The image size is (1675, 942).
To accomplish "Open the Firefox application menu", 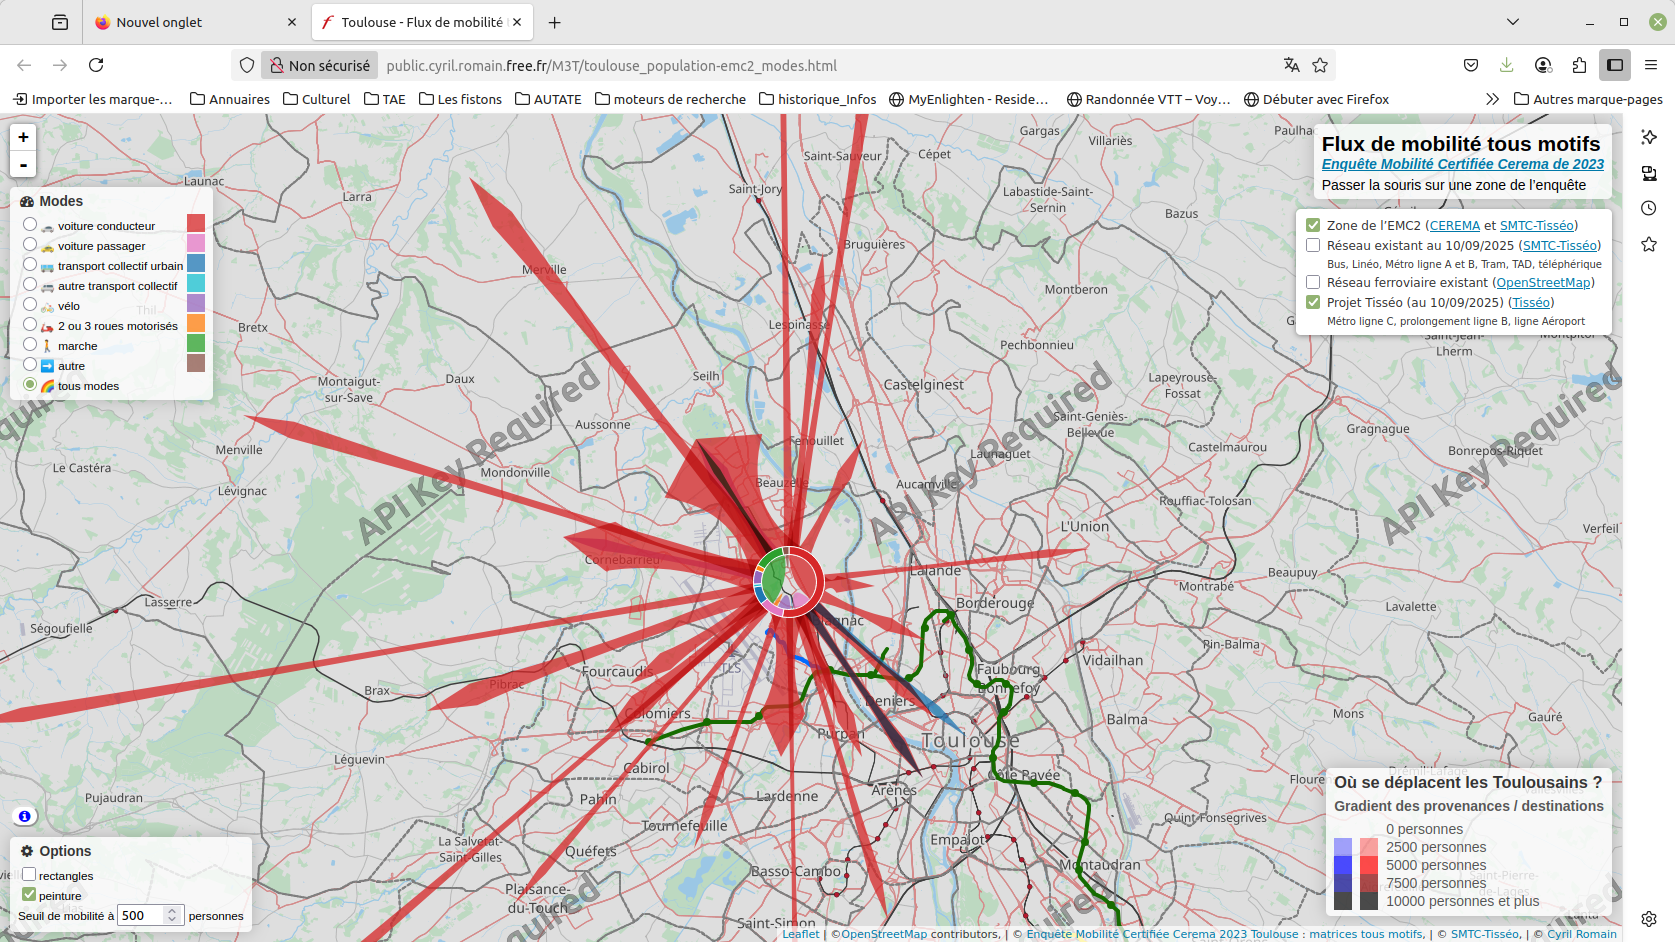I will [x=1651, y=65].
